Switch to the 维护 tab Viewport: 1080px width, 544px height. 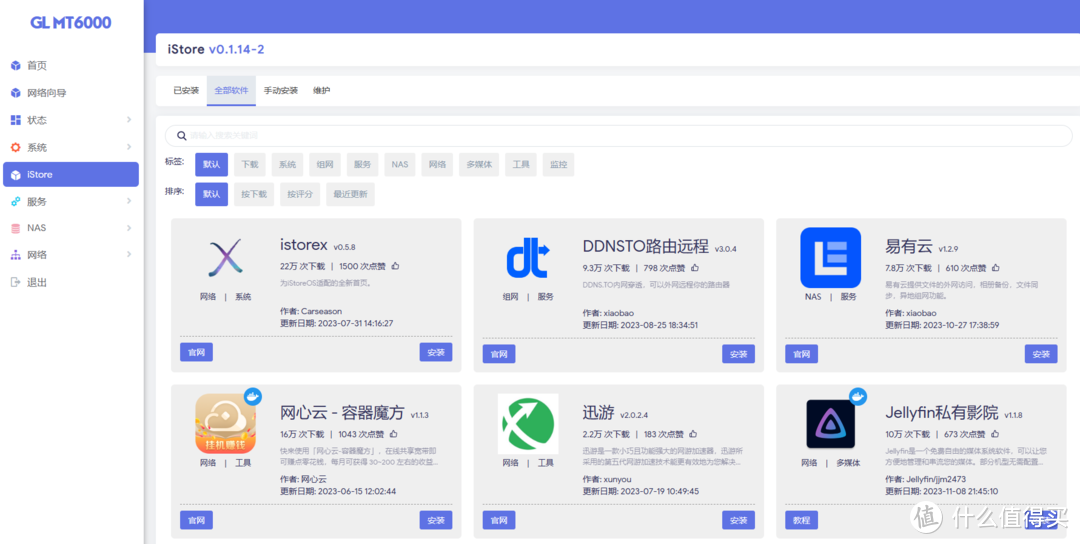[x=322, y=91]
